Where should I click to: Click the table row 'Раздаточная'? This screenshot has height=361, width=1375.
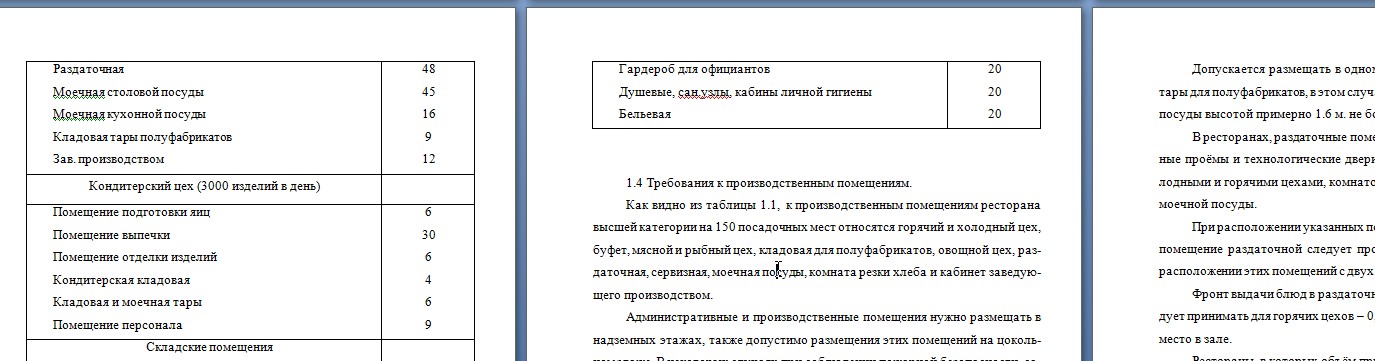[x=251, y=70]
